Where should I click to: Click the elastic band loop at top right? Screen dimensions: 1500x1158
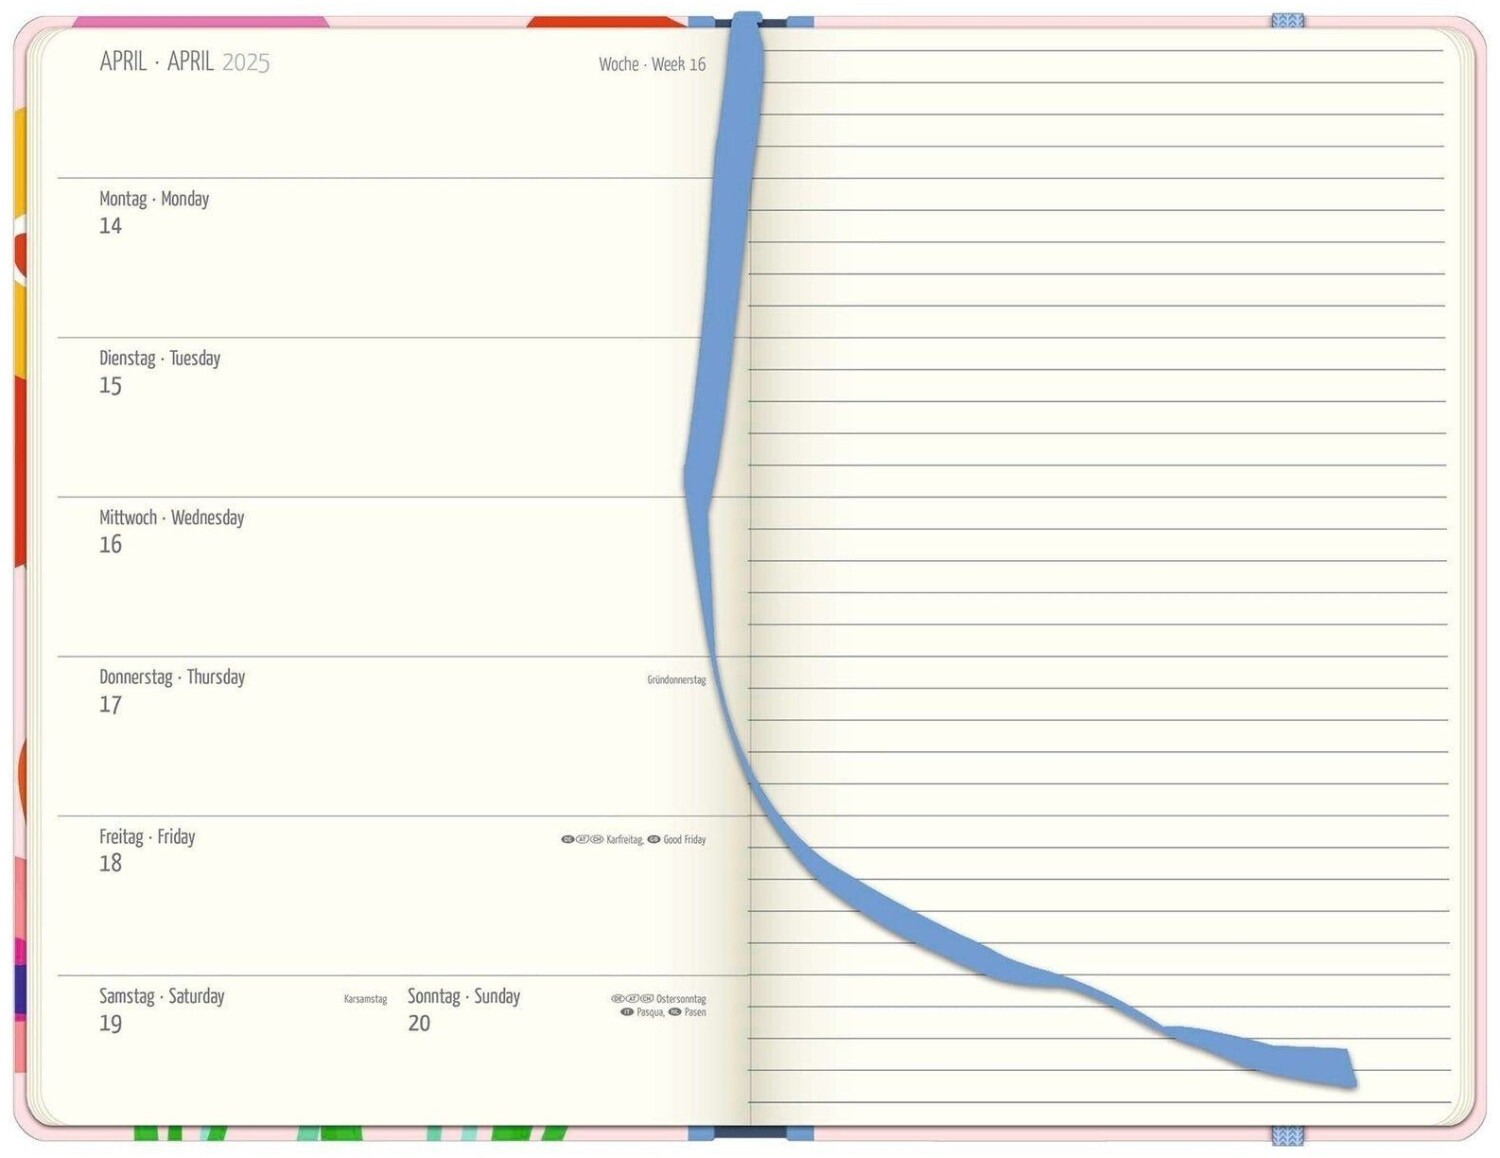pyautogui.click(x=1287, y=21)
